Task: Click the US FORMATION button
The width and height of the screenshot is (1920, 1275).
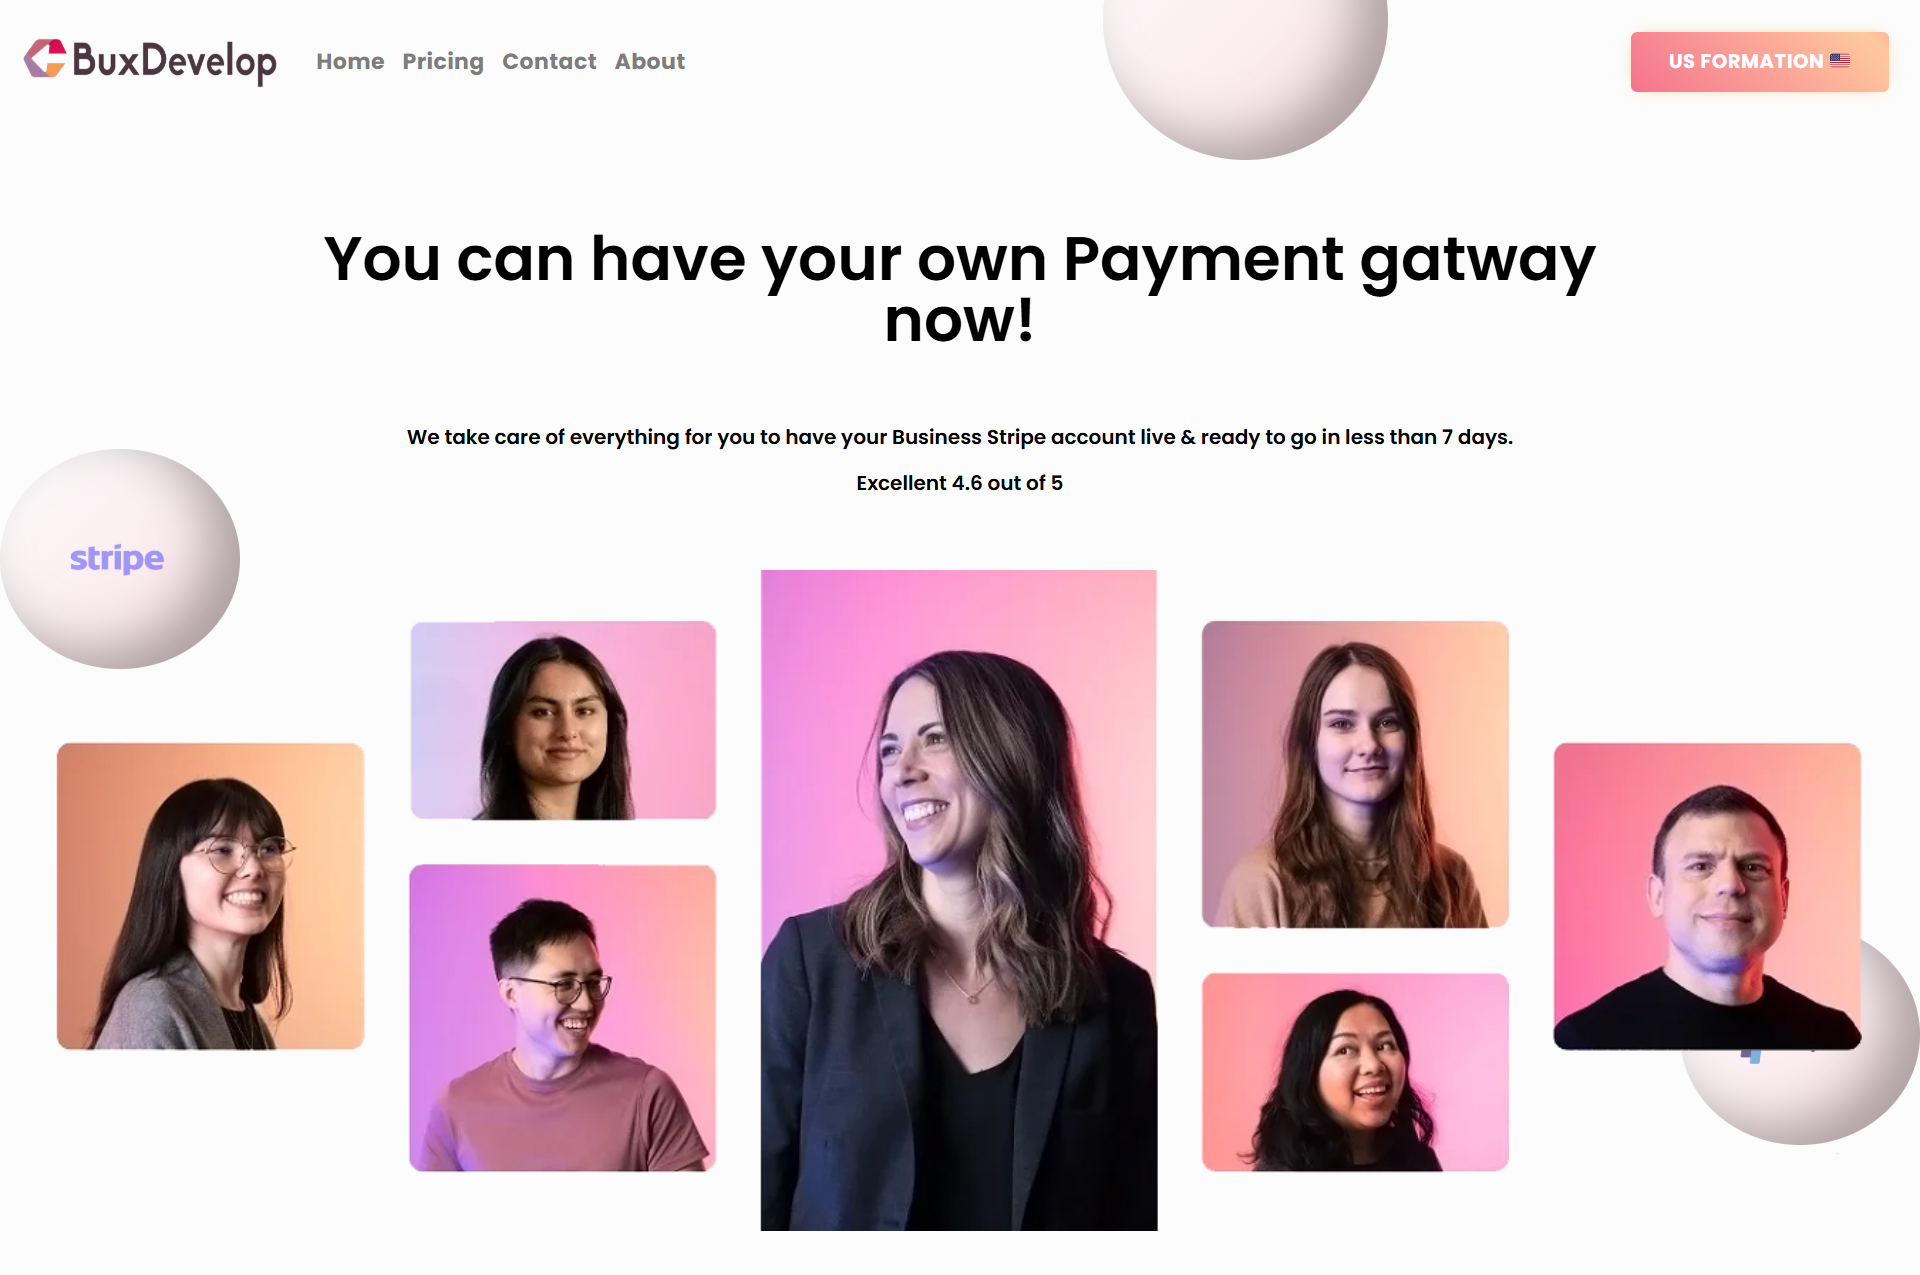Action: click(1759, 62)
